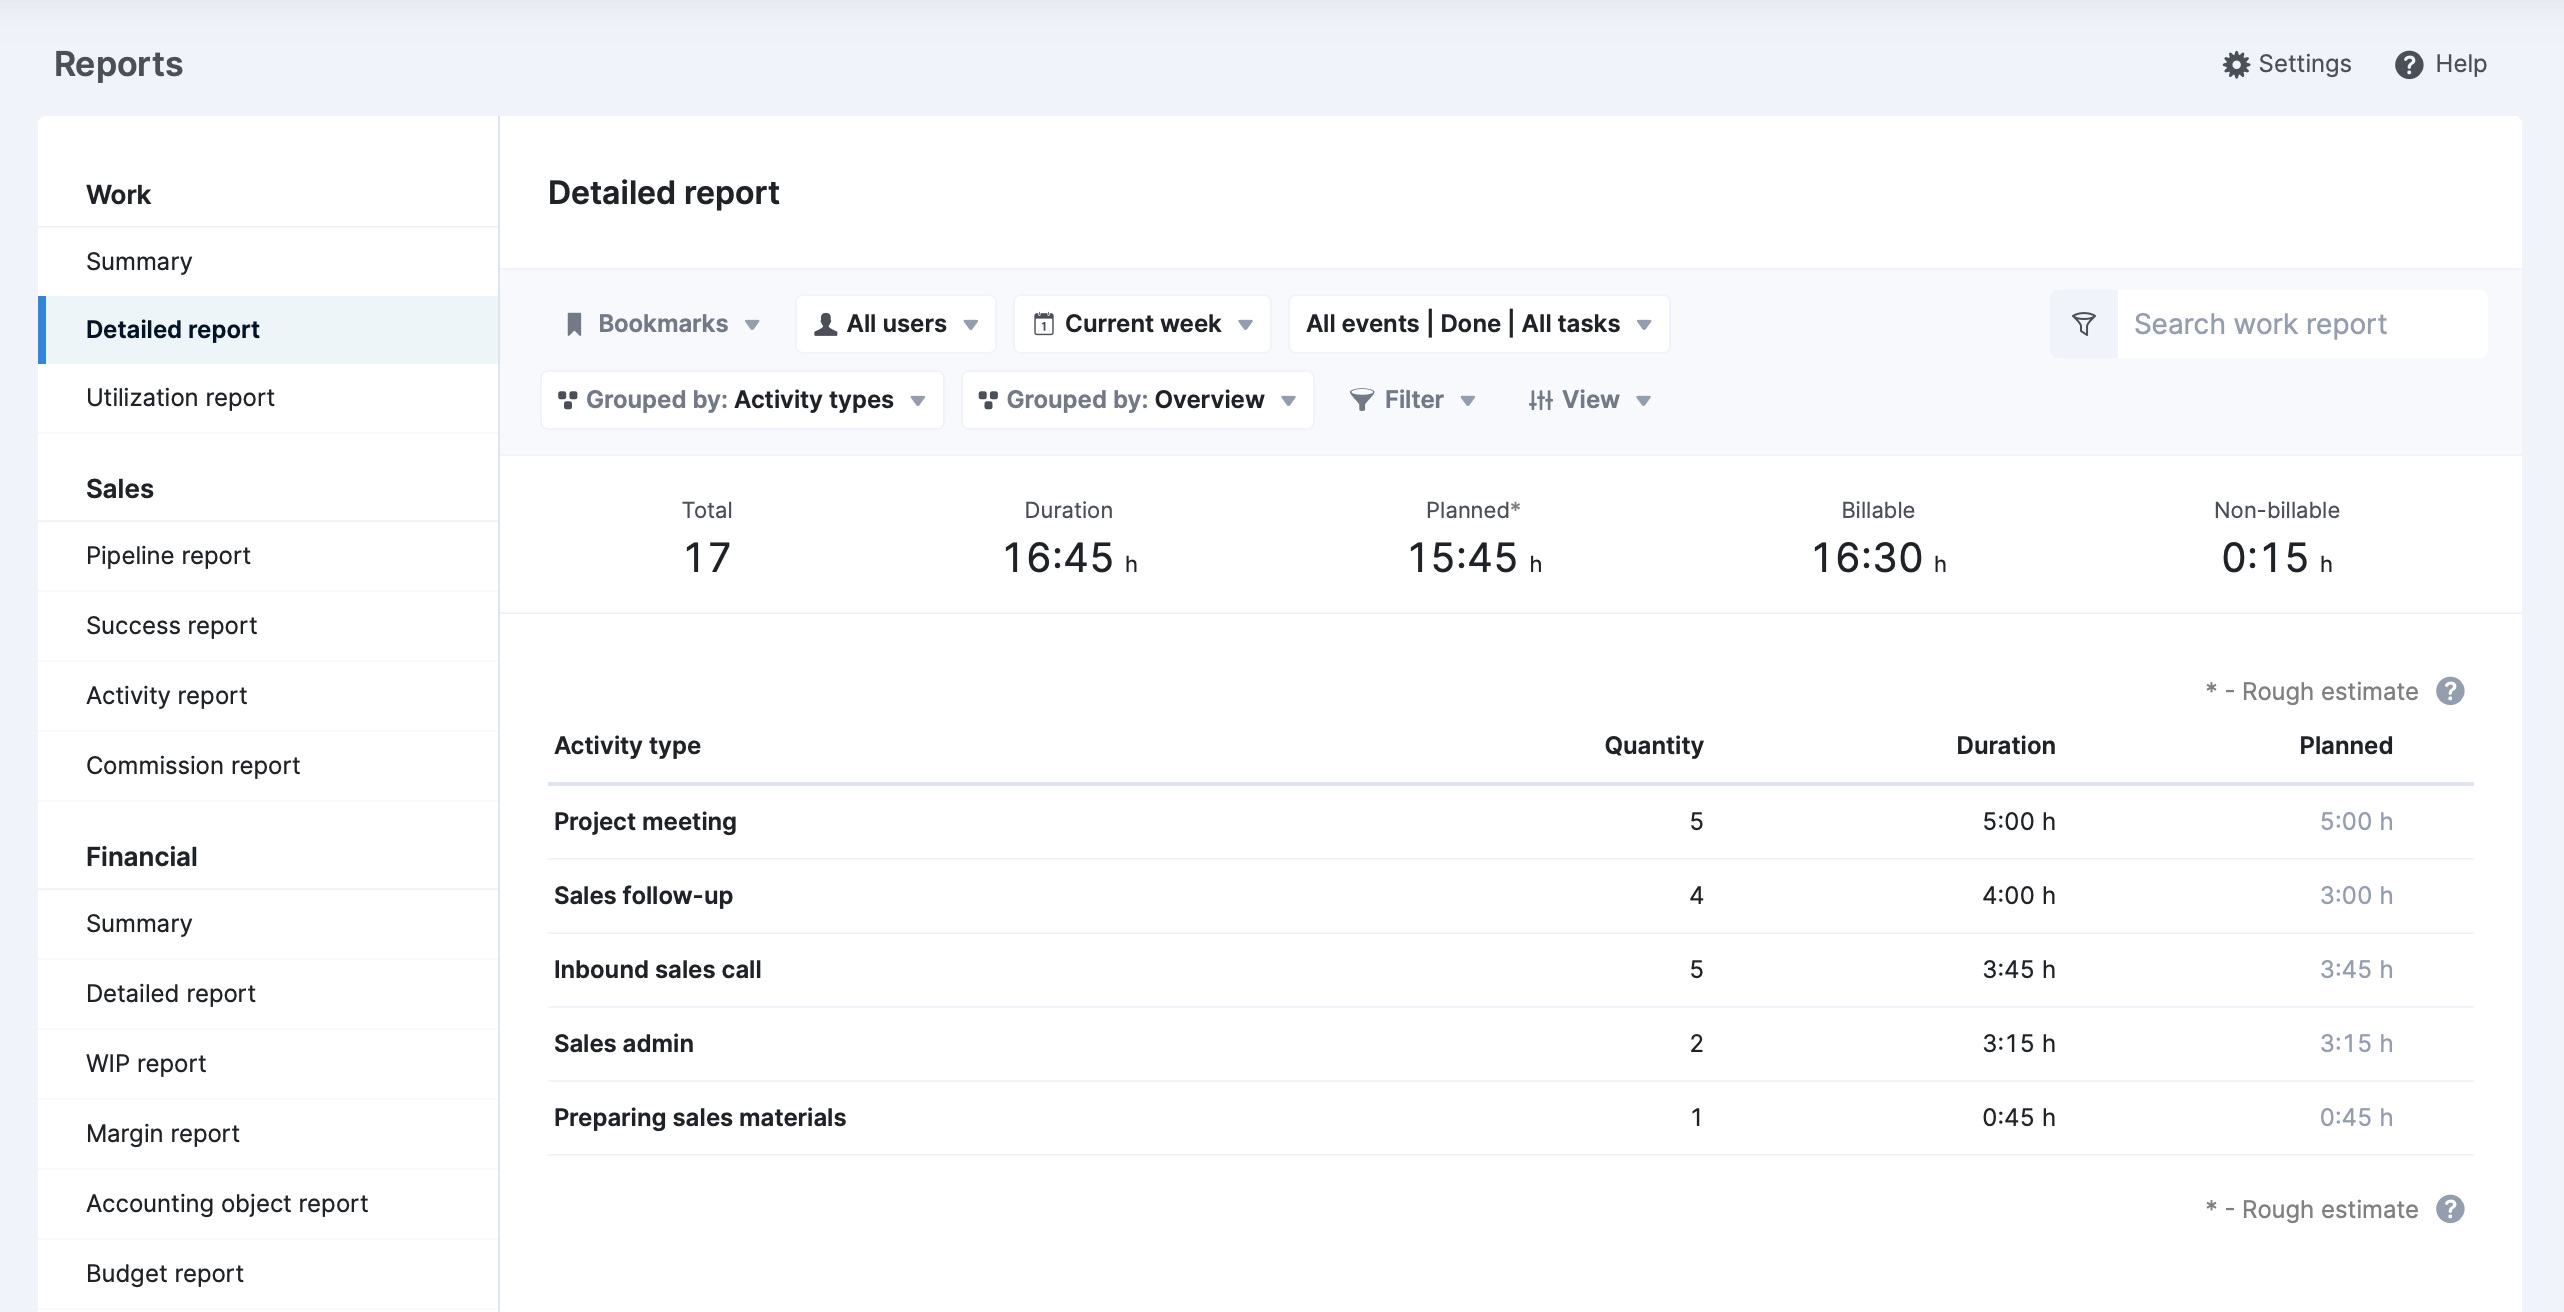2564x1312 pixels.
Task: Click the Planned 15:45 h summary
Action: (1474, 558)
